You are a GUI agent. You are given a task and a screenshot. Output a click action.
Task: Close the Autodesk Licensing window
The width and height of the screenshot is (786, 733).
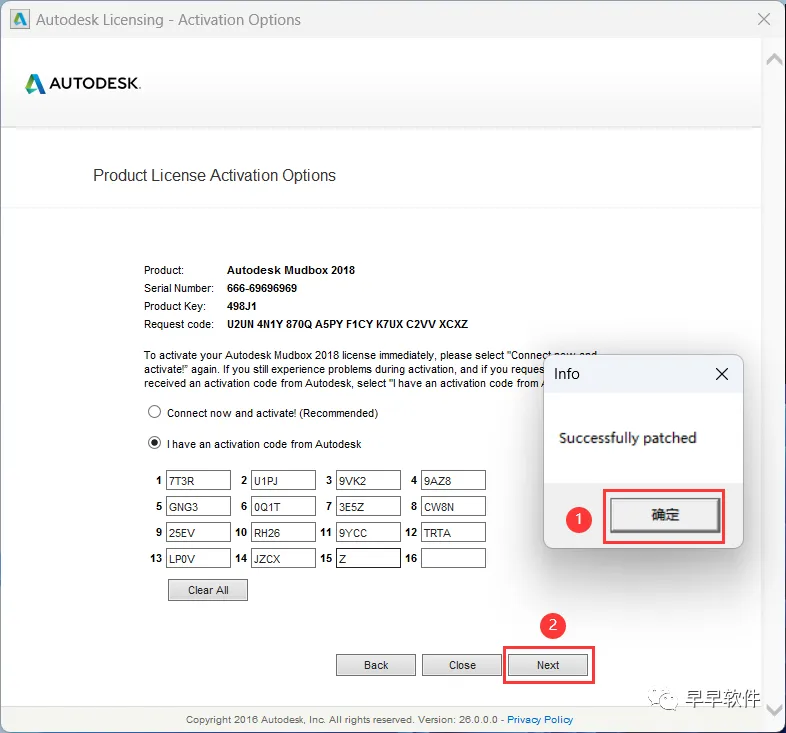(x=764, y=20)
